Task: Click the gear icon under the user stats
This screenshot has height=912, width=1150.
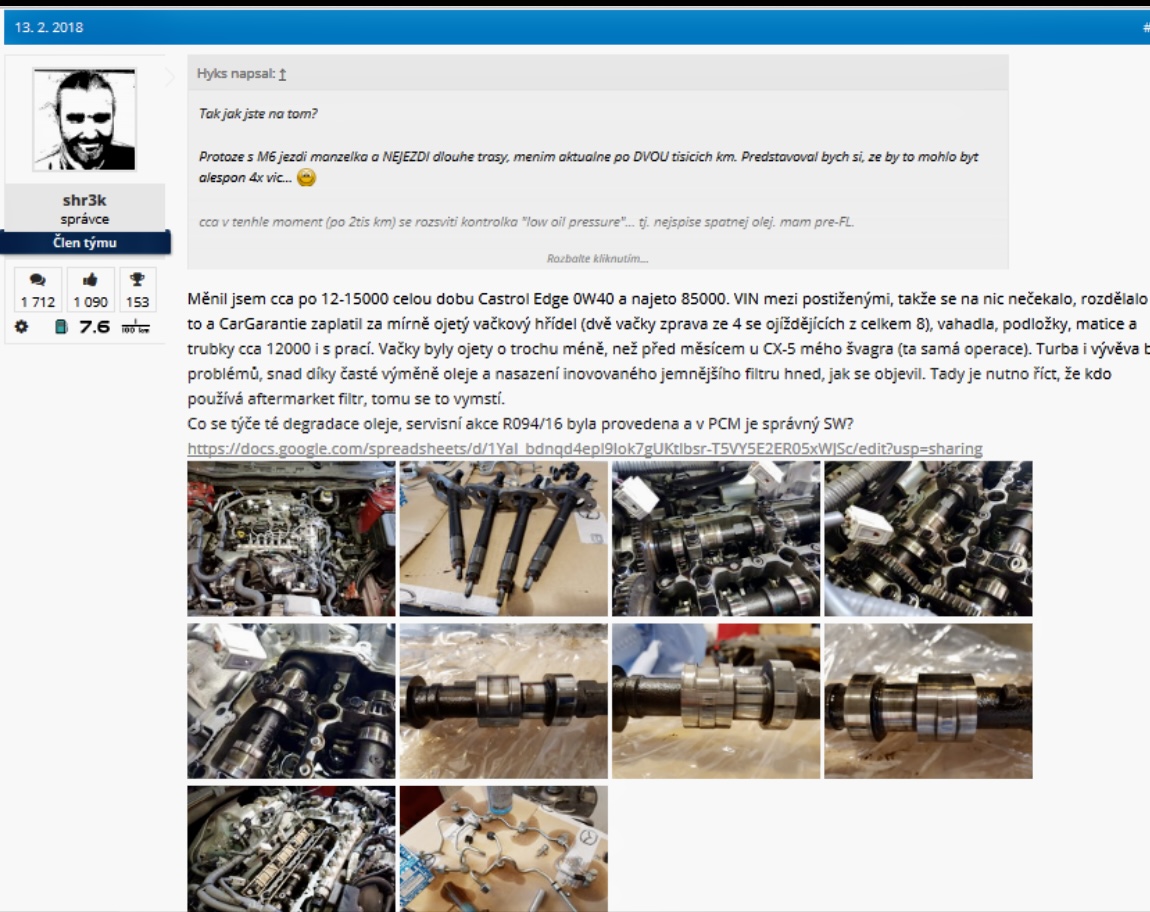Action: coord(21,326)
